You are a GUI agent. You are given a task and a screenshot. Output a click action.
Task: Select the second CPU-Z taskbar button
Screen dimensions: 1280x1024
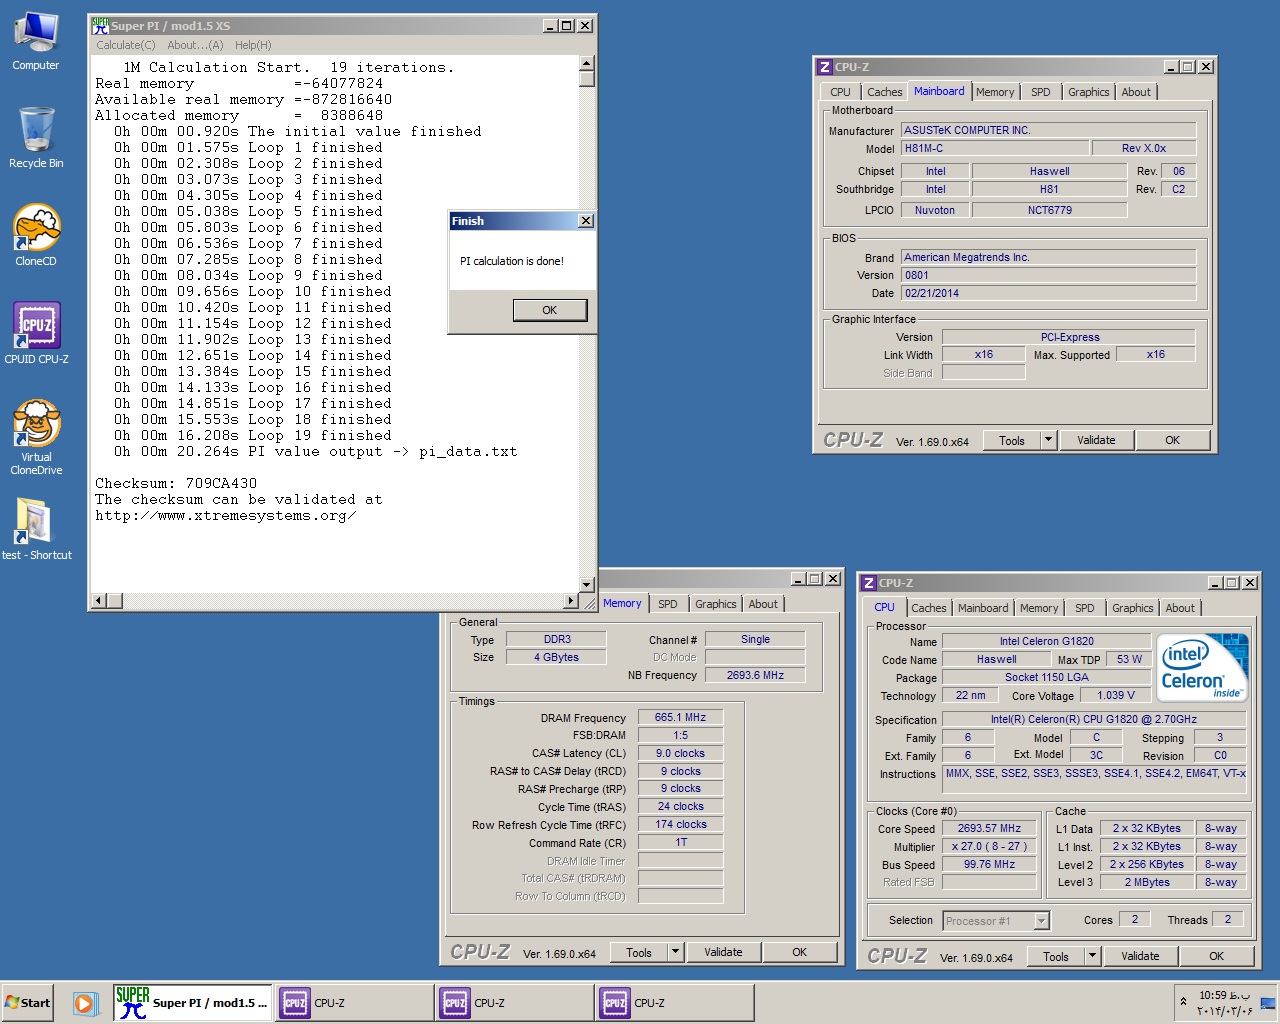513,1003
